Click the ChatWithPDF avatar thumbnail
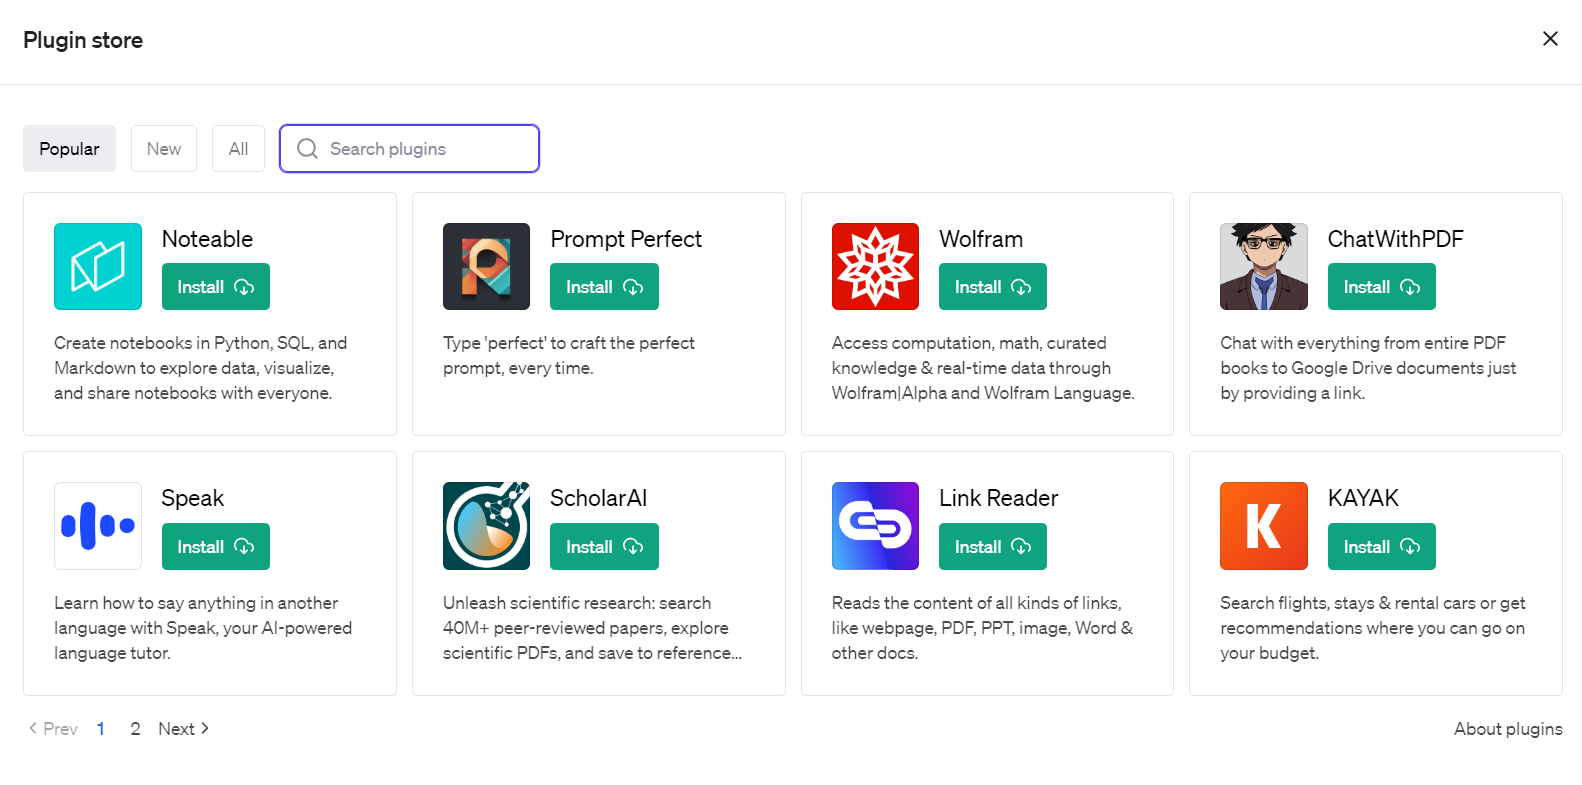The width and height of the screenshot is (1582, 785). click(x=1263, y=266)
